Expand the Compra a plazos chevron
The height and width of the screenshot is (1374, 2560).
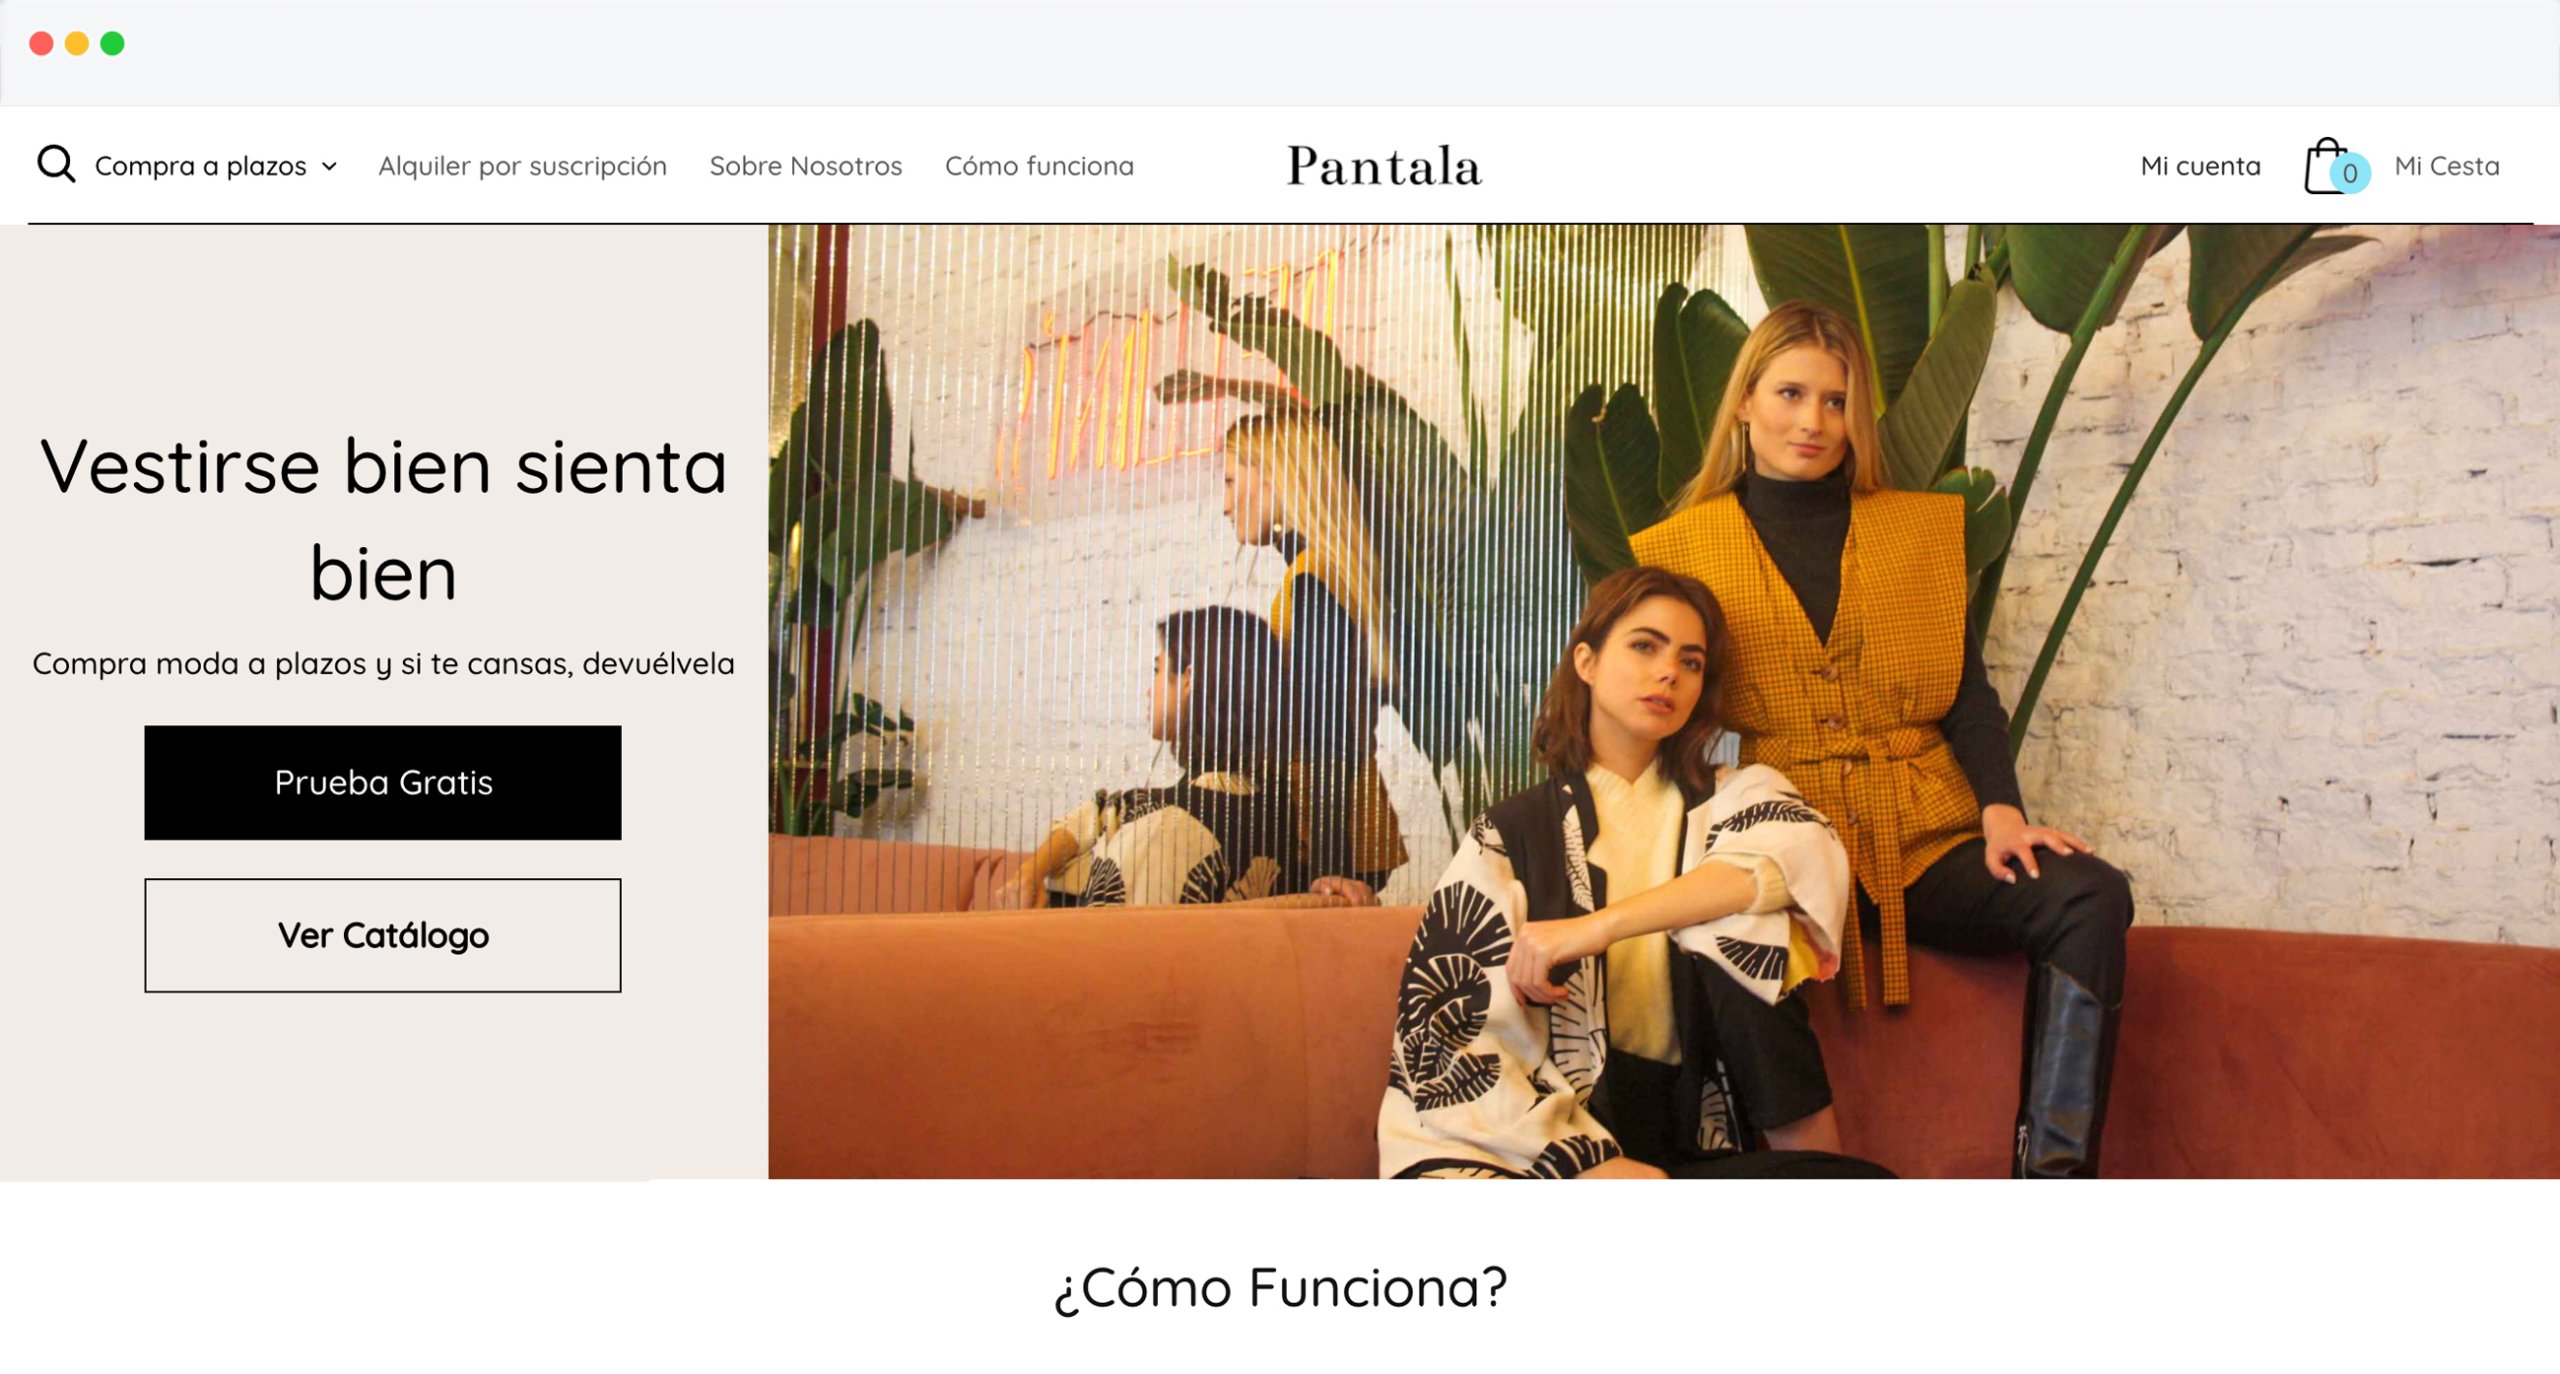pyautogui.click(x=329, y=167)
